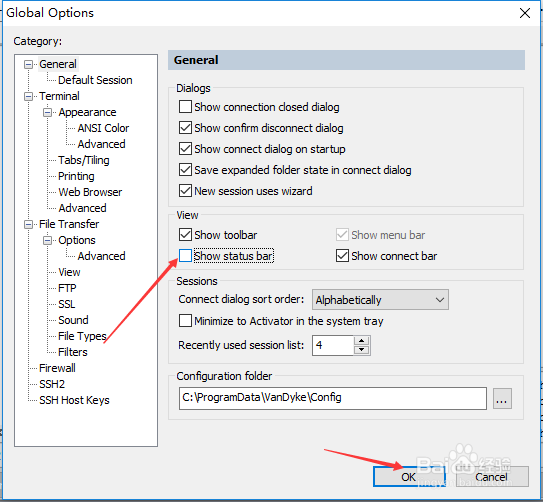
Task: Select Sound category
Action: (x=73, y=320)
